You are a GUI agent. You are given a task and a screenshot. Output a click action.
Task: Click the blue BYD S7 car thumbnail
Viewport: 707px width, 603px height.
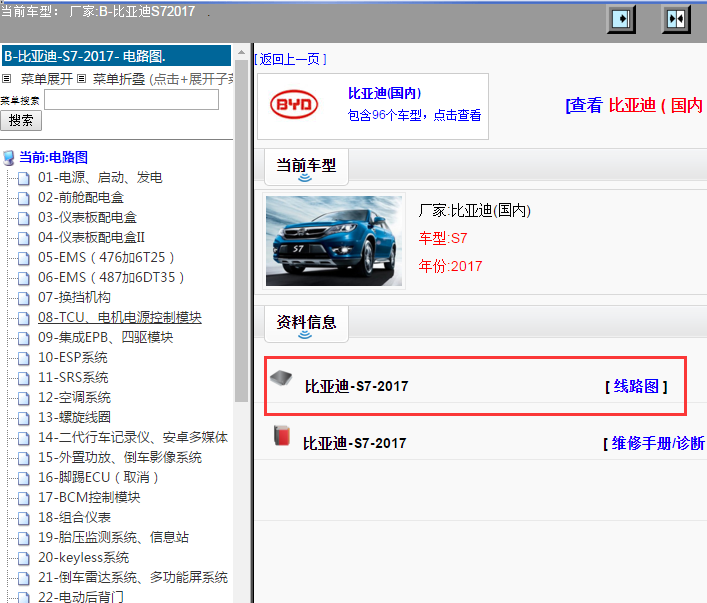[x=334, y=241]
